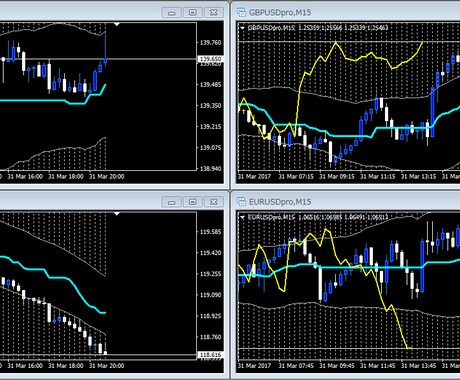Click the 31 Mar 07:15 time label
The image size is (460, 380).
[x=296, y=176]
